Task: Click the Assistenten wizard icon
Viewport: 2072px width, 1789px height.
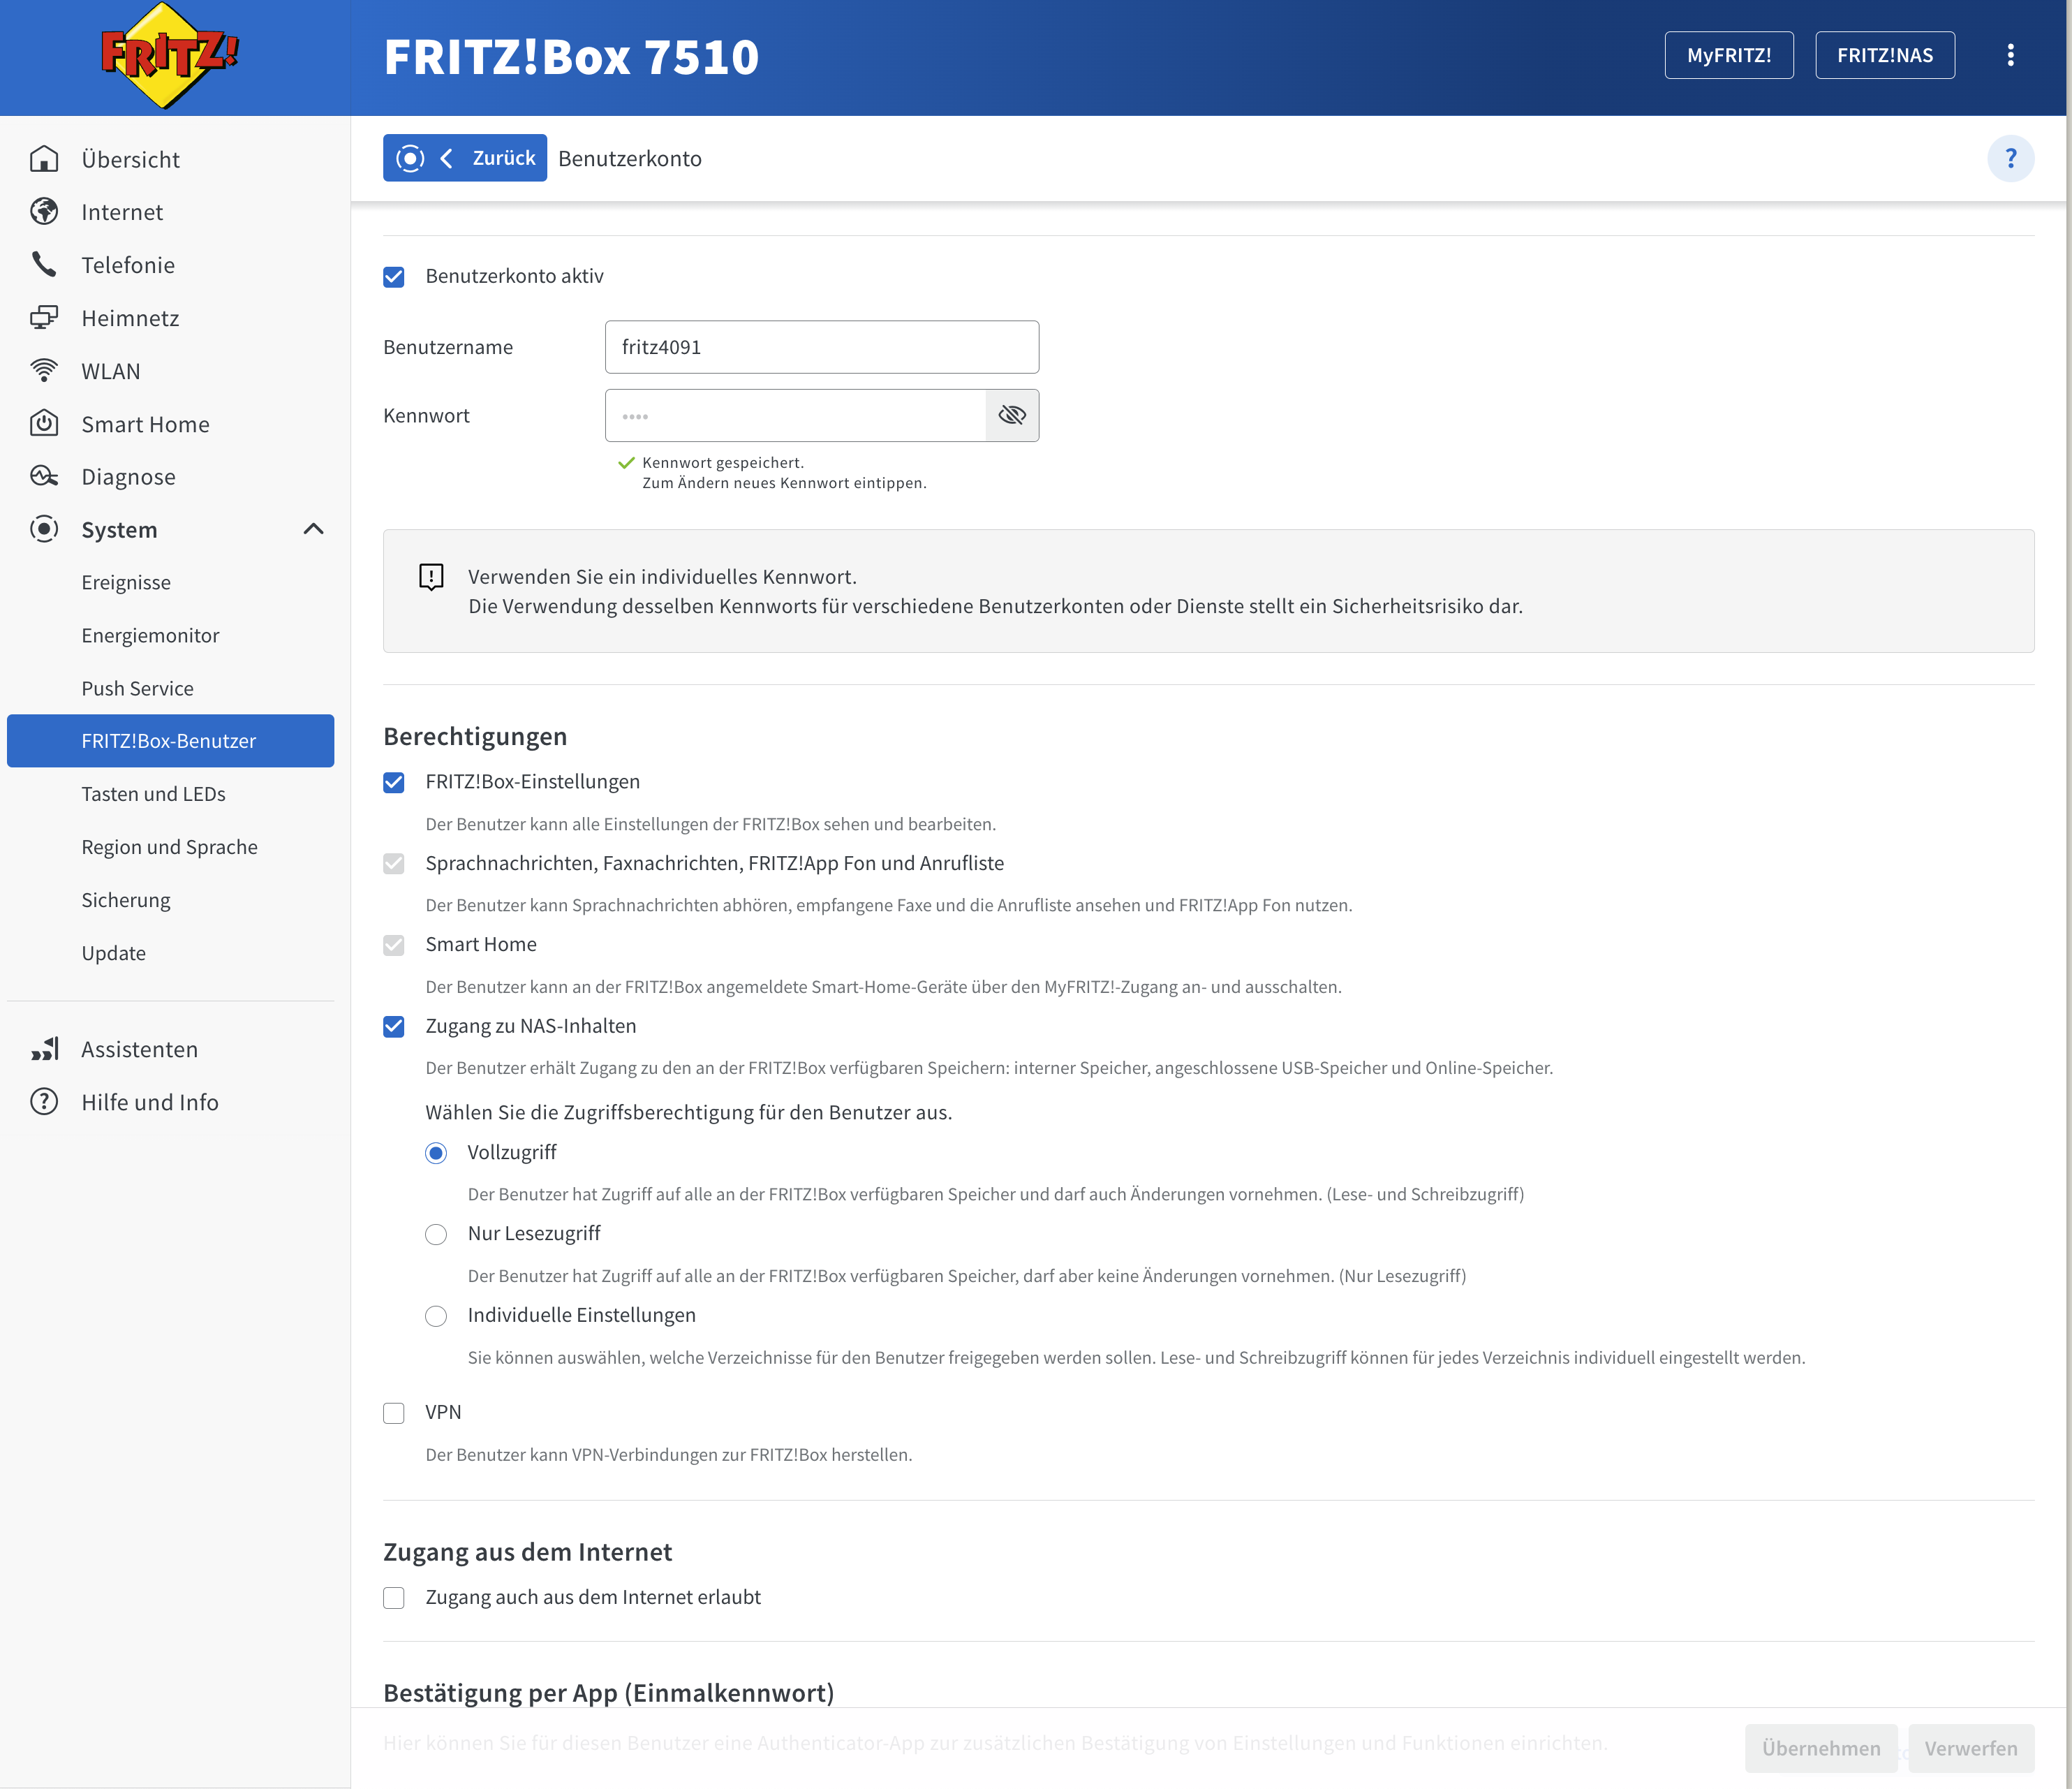Action: 44,1049
